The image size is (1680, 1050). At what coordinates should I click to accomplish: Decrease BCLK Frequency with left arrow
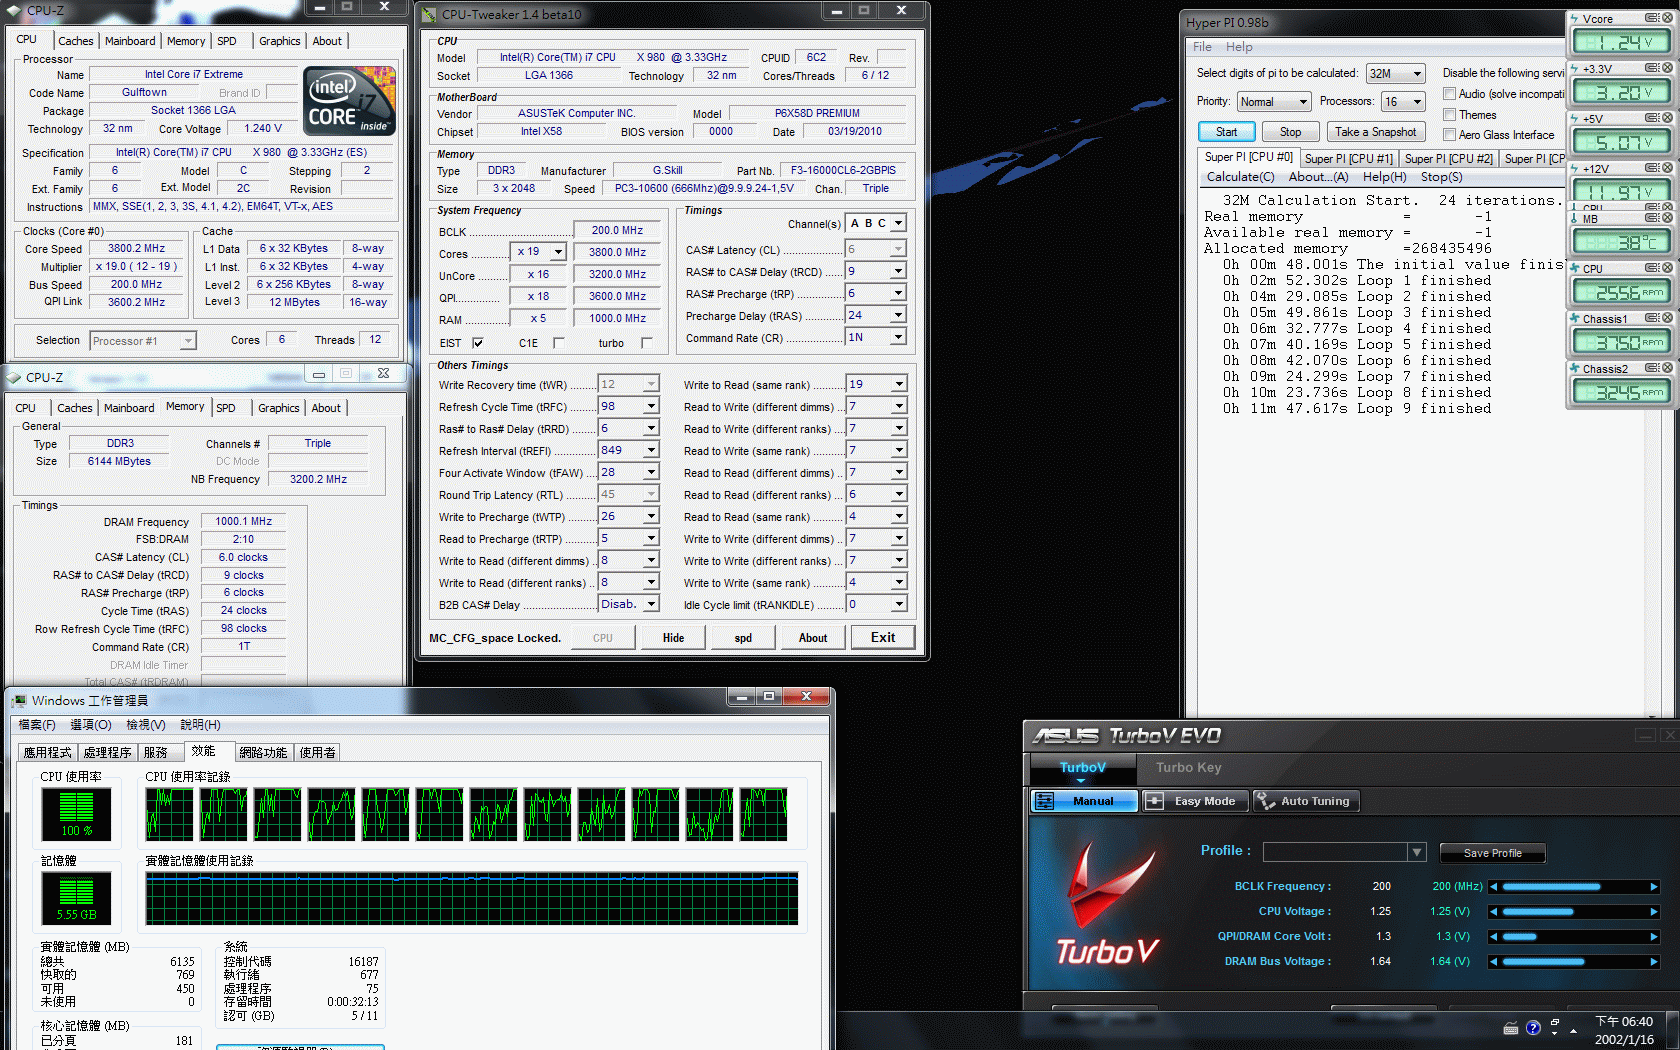(1494, 887)
